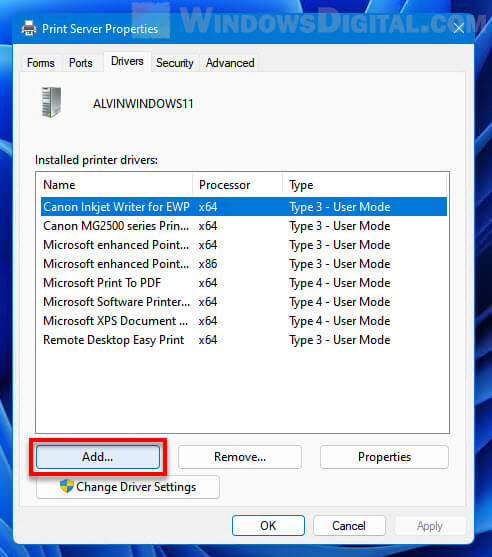
Task: Select Remote Desktop Easy Print driver
Action: (x=244, y=340)
